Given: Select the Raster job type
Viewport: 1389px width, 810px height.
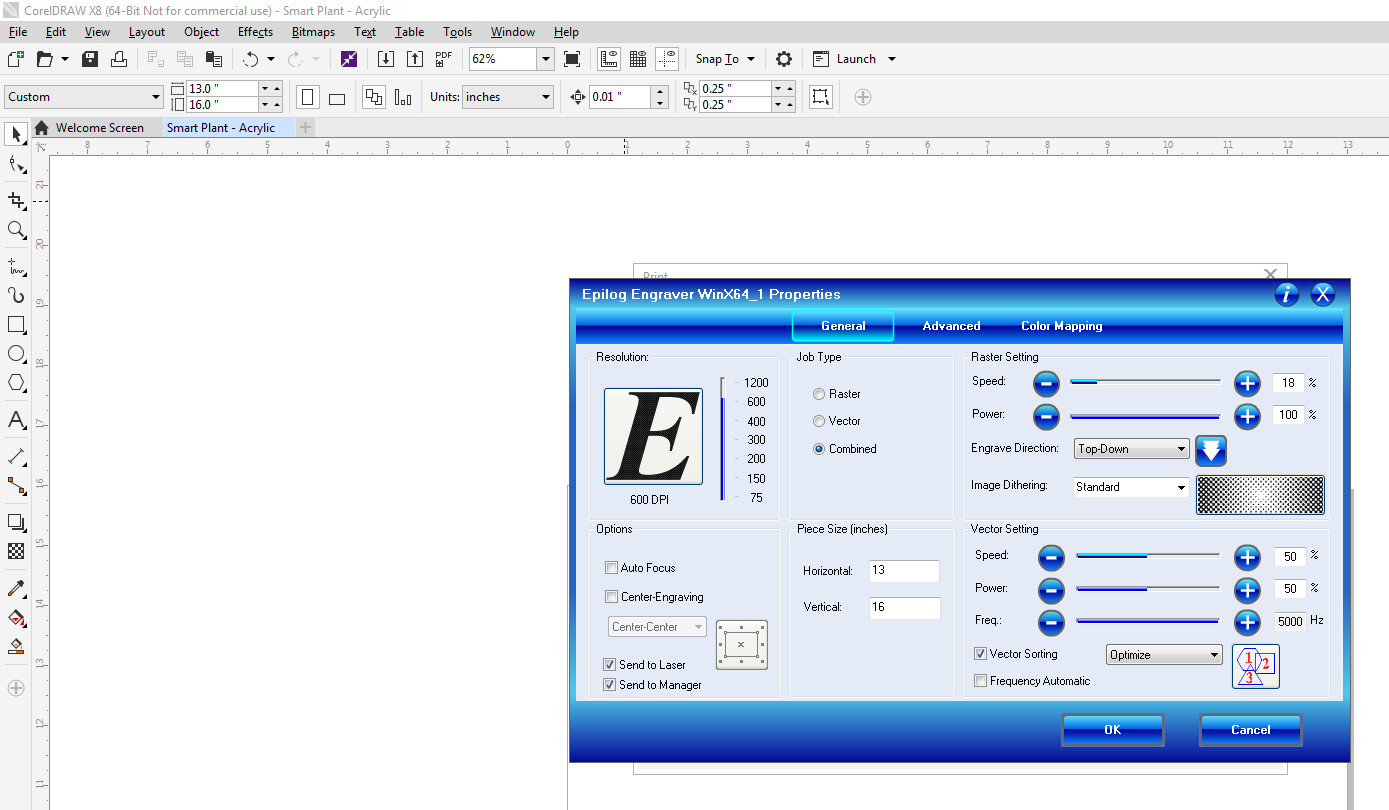Looking at the screenshot, I should [x=819, y=394].
